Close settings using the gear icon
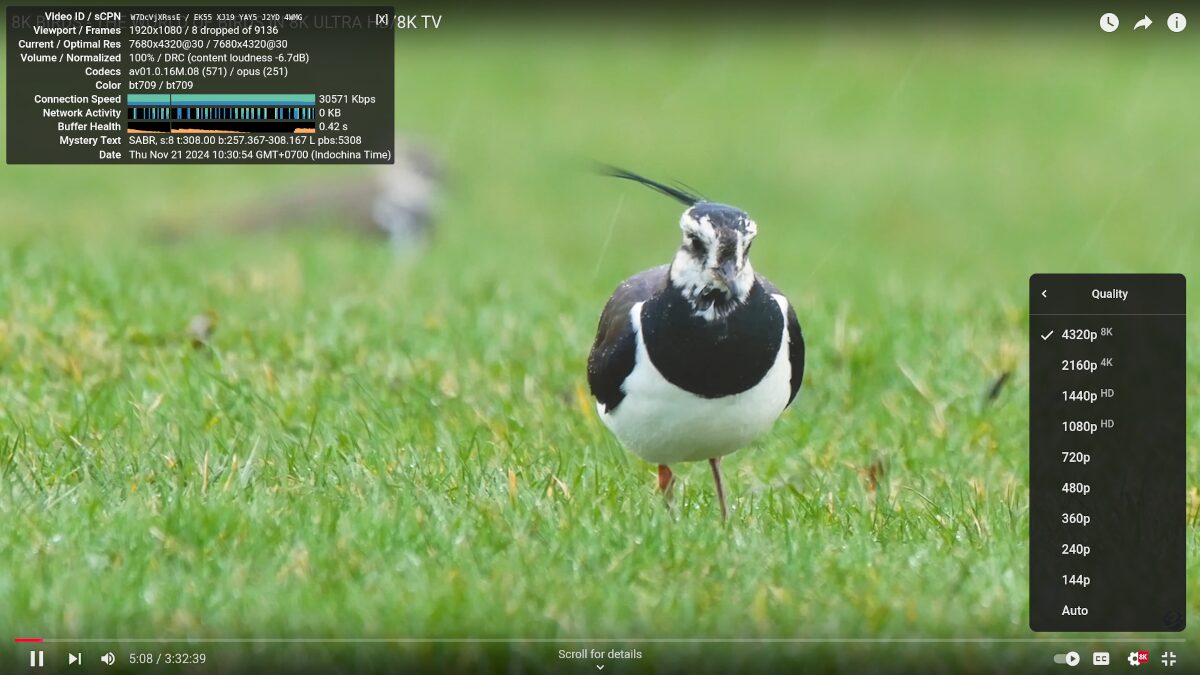The image size is (1200, 675). pyautogui.click(x=1137, y=658)
